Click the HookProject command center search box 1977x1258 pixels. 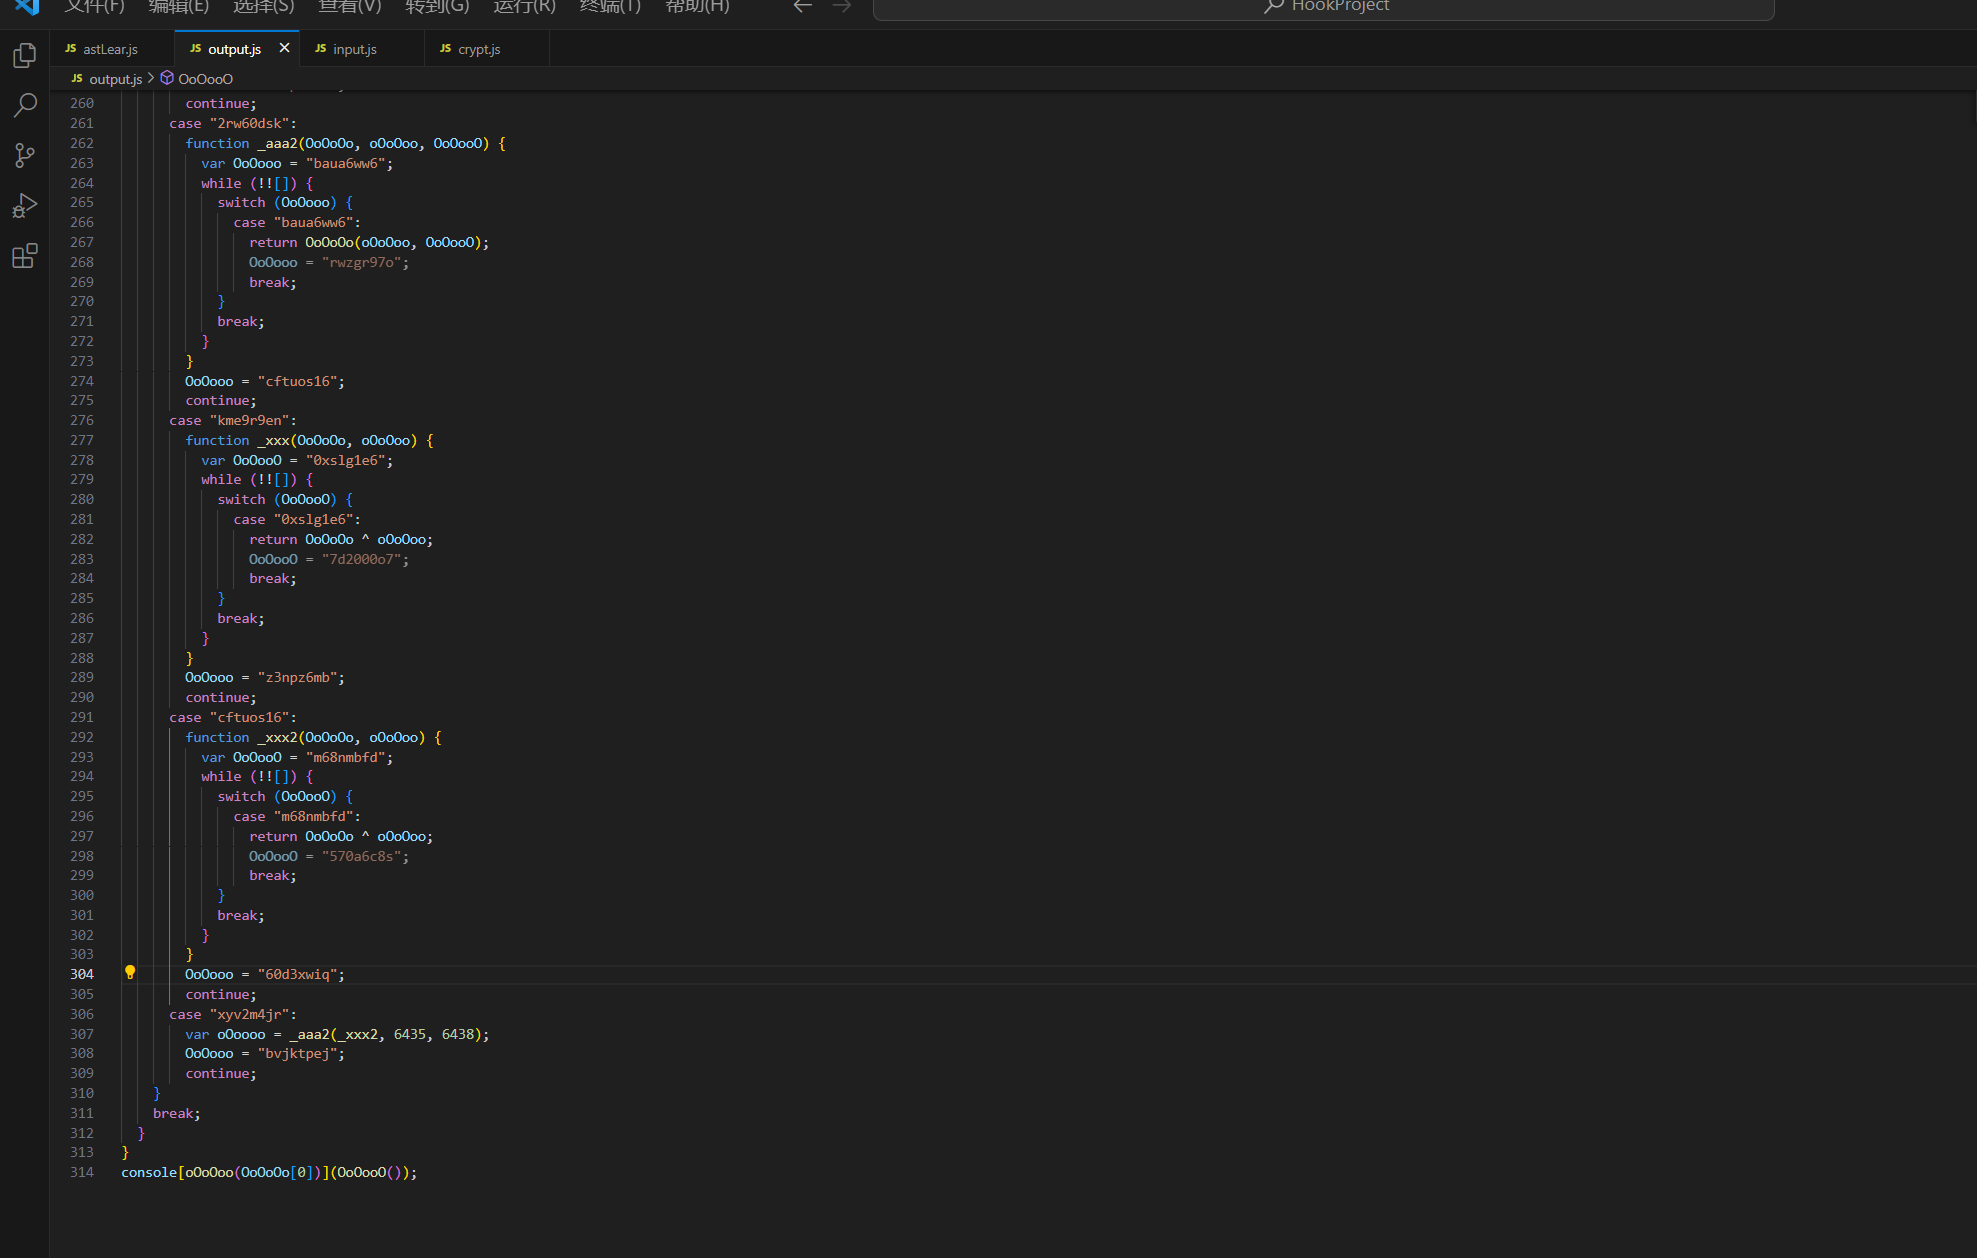tap(1323, 8)
